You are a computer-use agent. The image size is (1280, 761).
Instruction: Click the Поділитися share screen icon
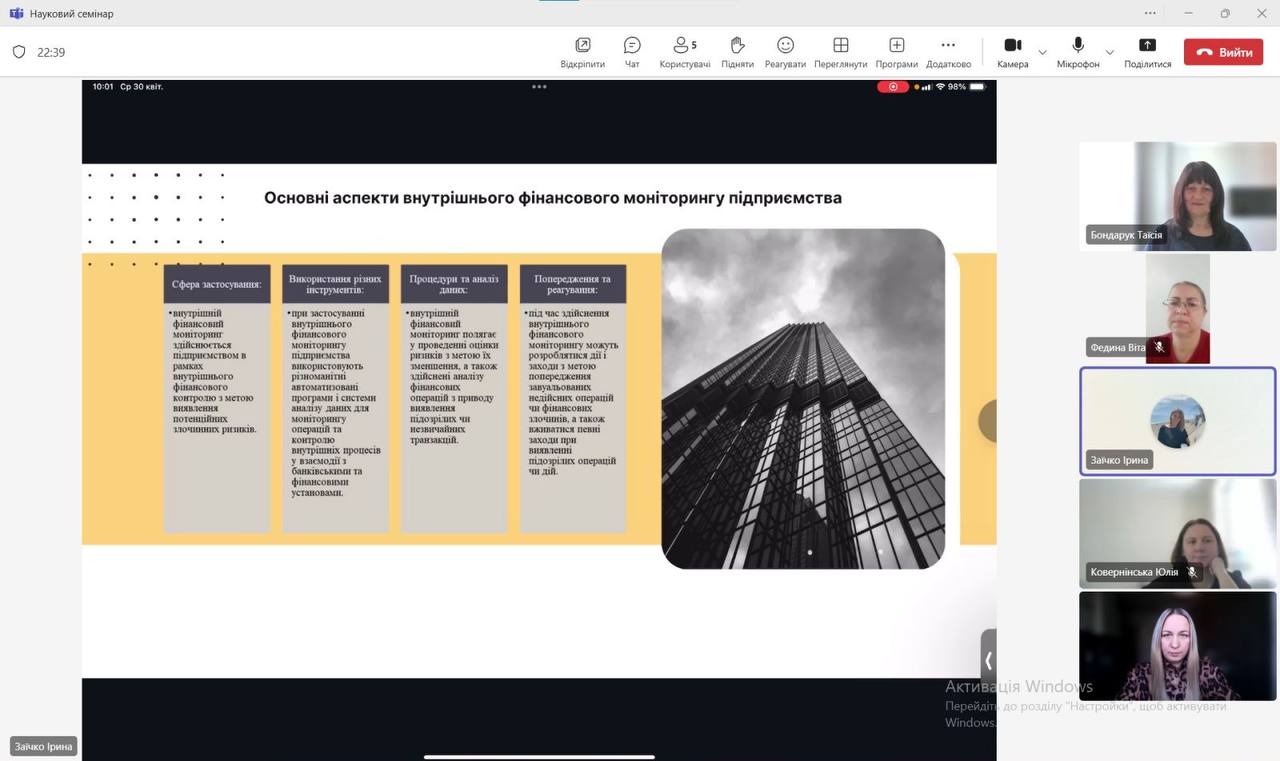click(1147, 52)
